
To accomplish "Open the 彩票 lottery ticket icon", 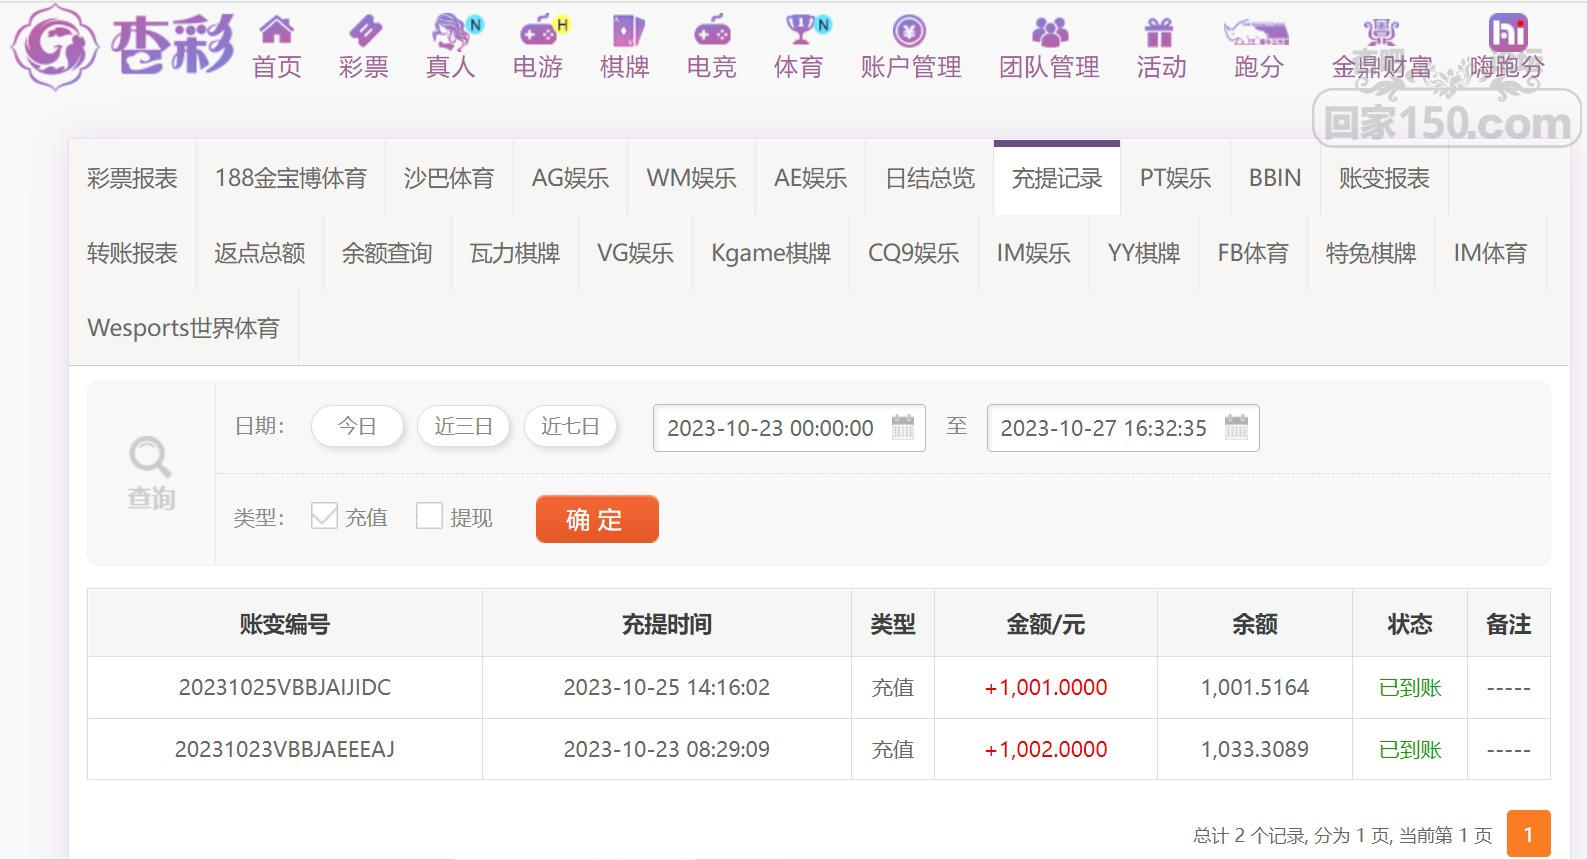I will coord(364,31).
